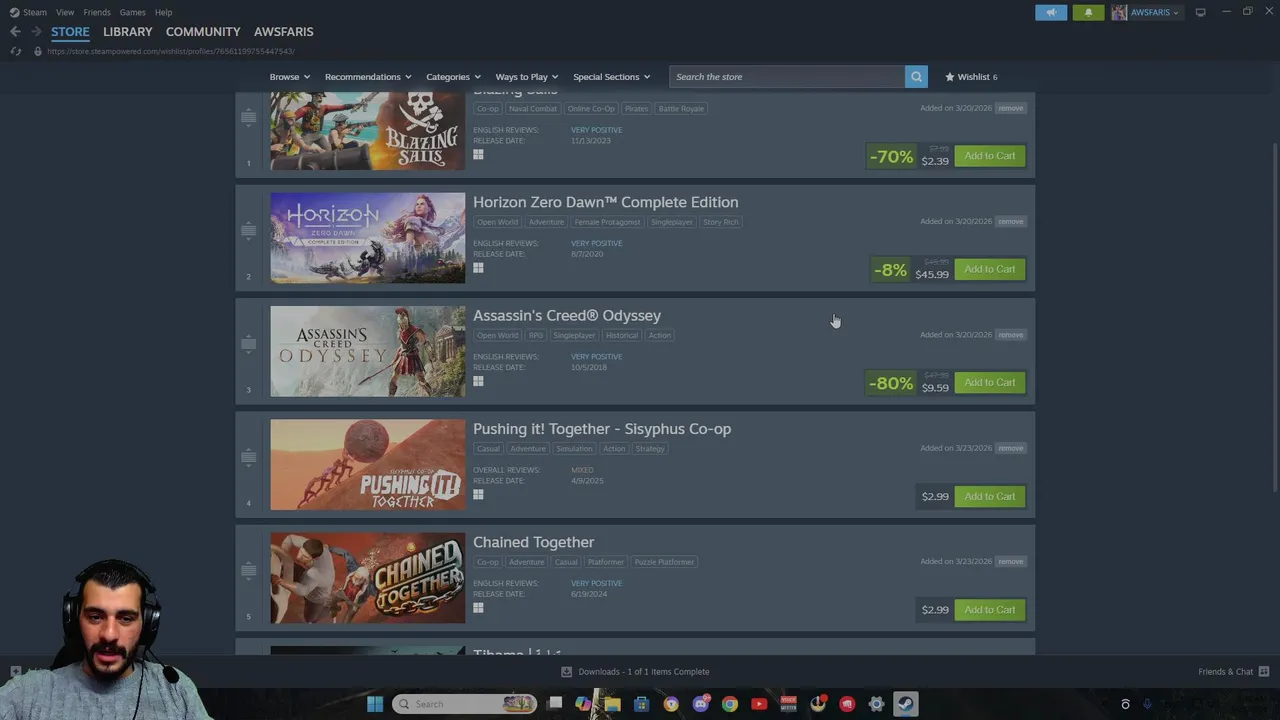Open the AWSFARIS profile tab
This screenshot has height=720, width=1280.
(x=284, y=32)
